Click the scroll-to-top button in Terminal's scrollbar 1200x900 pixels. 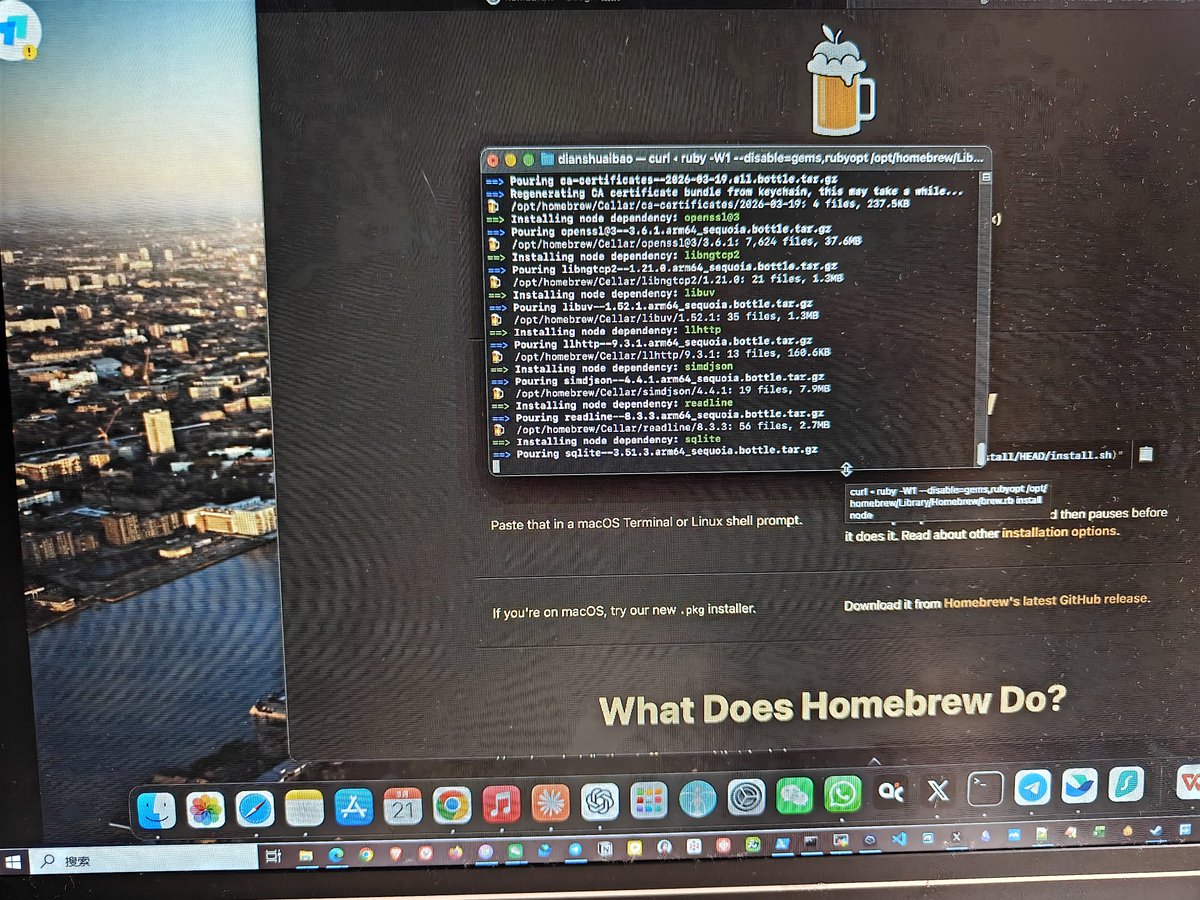[x=985, y=177]
